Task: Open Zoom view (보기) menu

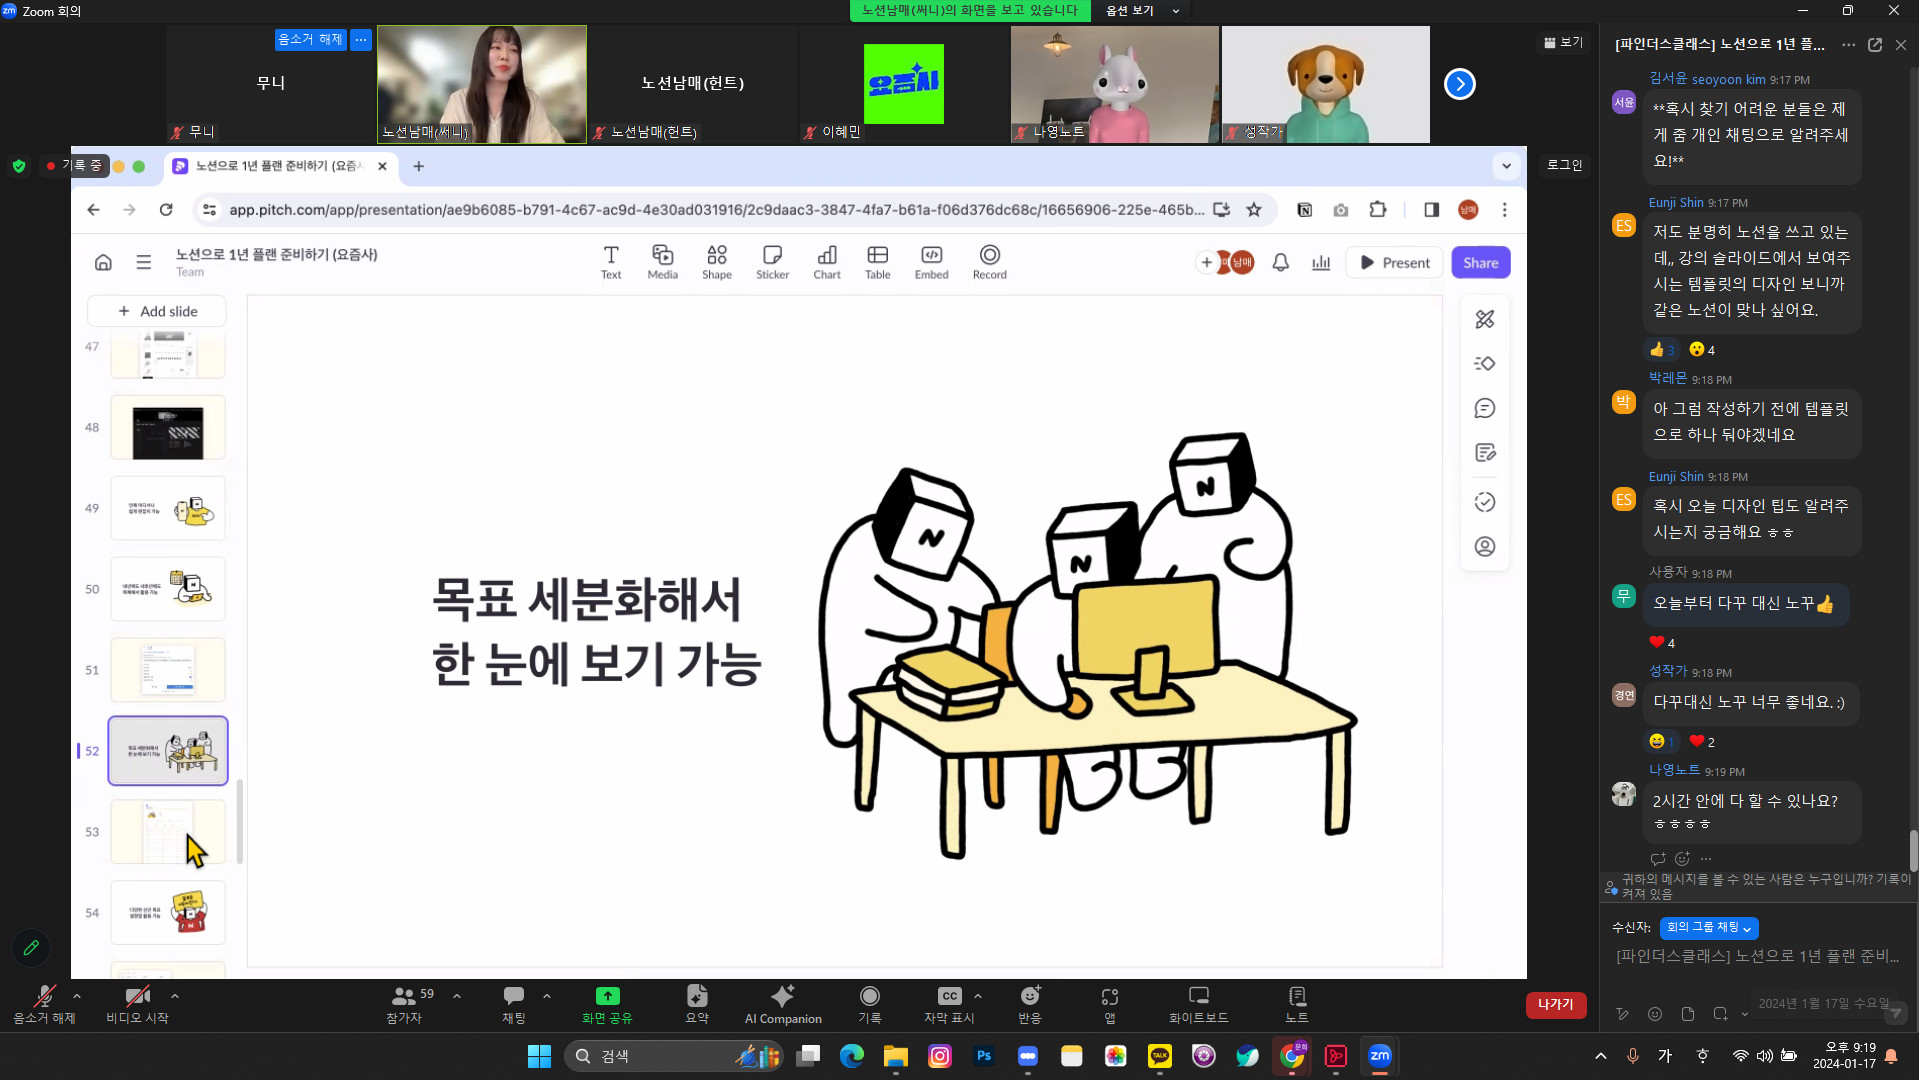Action: click(1563, 42)
